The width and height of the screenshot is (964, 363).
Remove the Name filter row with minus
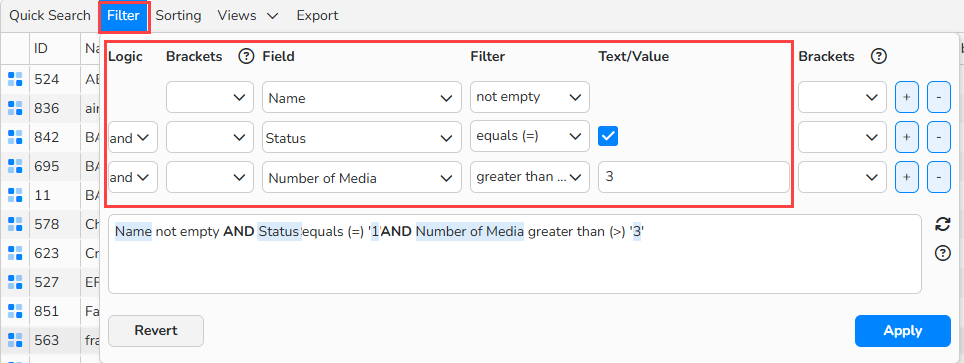click(x=939, y=97)
